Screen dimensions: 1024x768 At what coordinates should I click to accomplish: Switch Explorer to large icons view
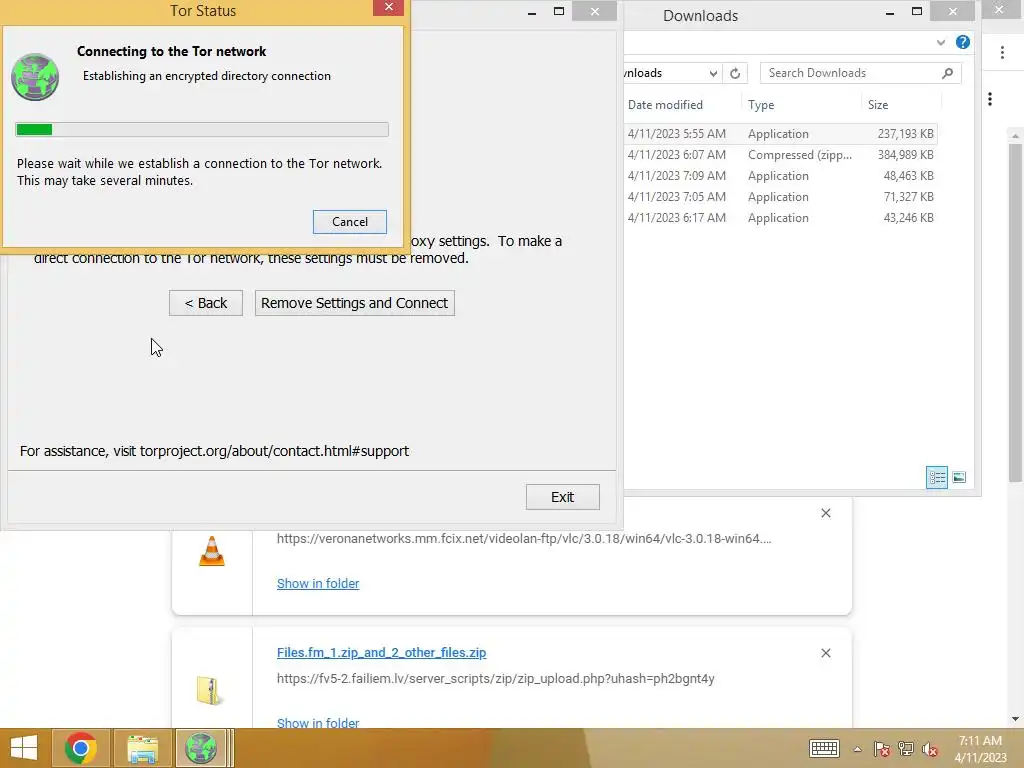[x=959, y=477]
